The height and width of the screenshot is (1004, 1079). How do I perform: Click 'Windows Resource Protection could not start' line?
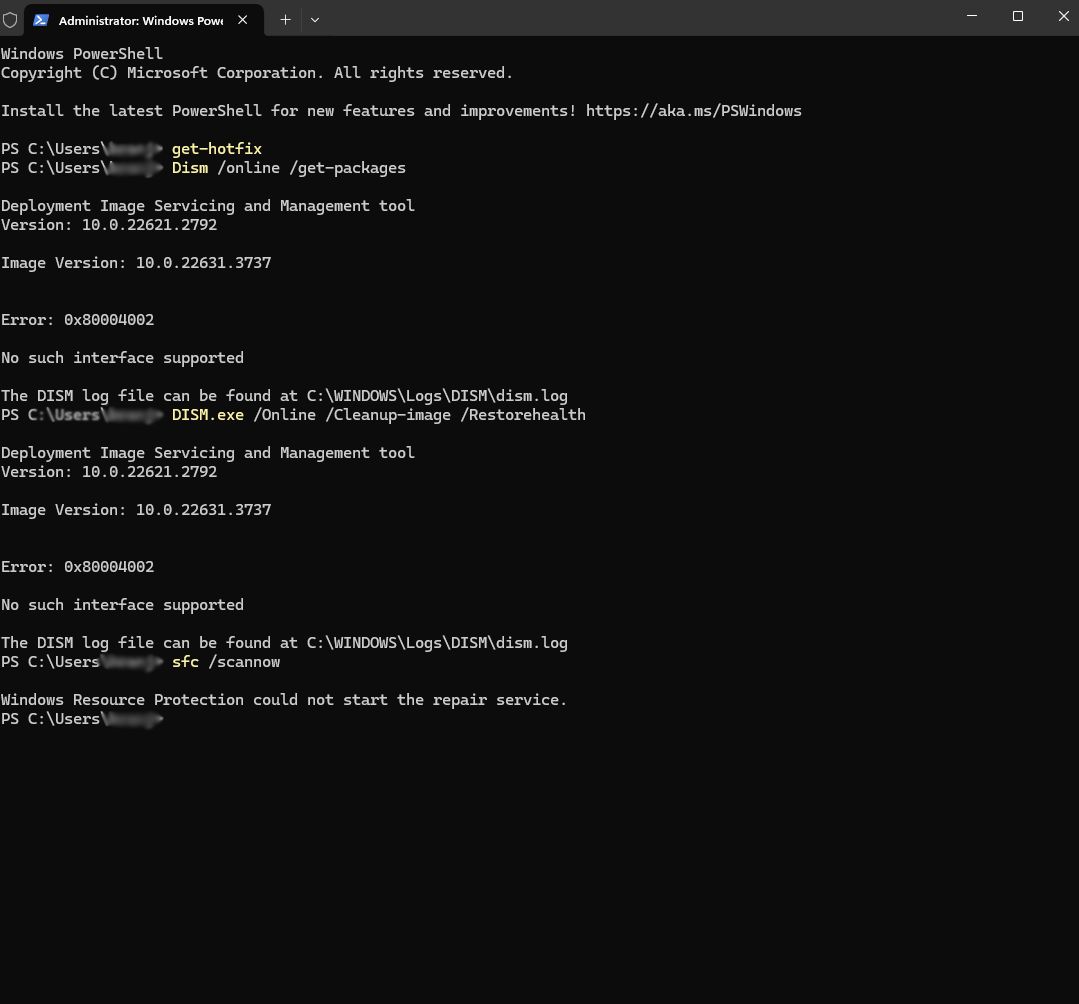pyautogui.click(x=284, y=700)
